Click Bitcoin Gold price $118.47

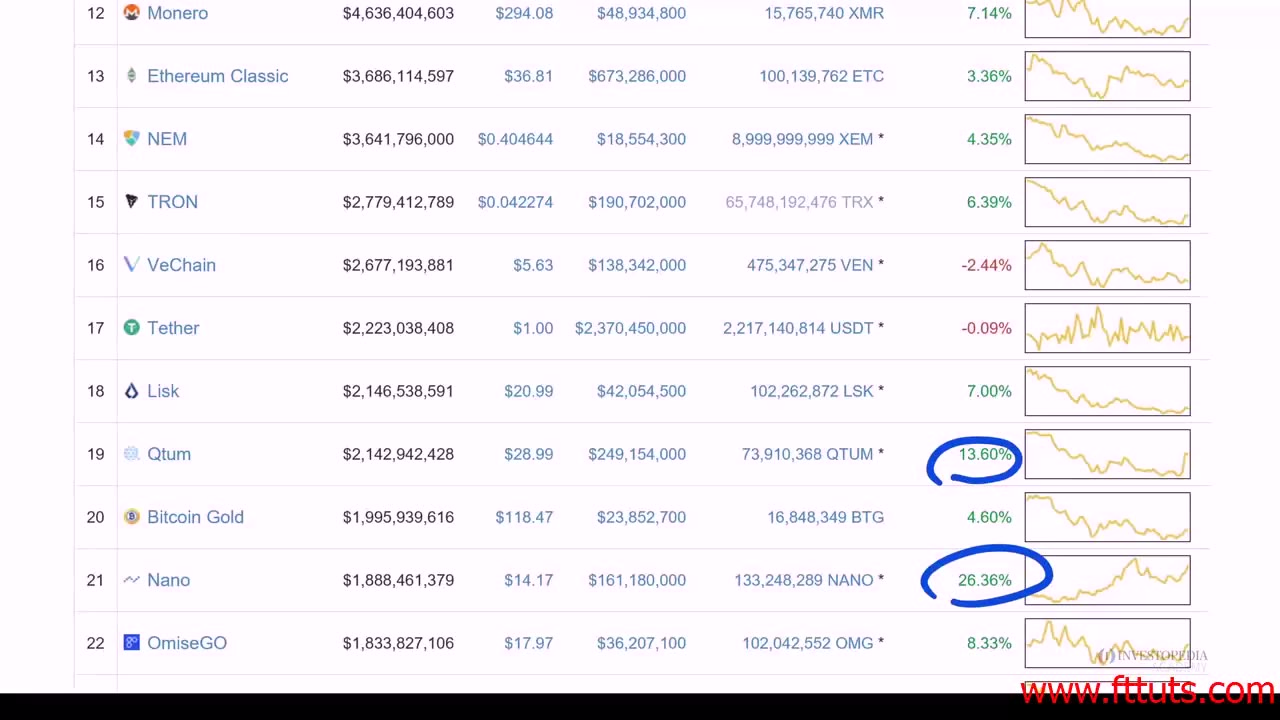524,517
